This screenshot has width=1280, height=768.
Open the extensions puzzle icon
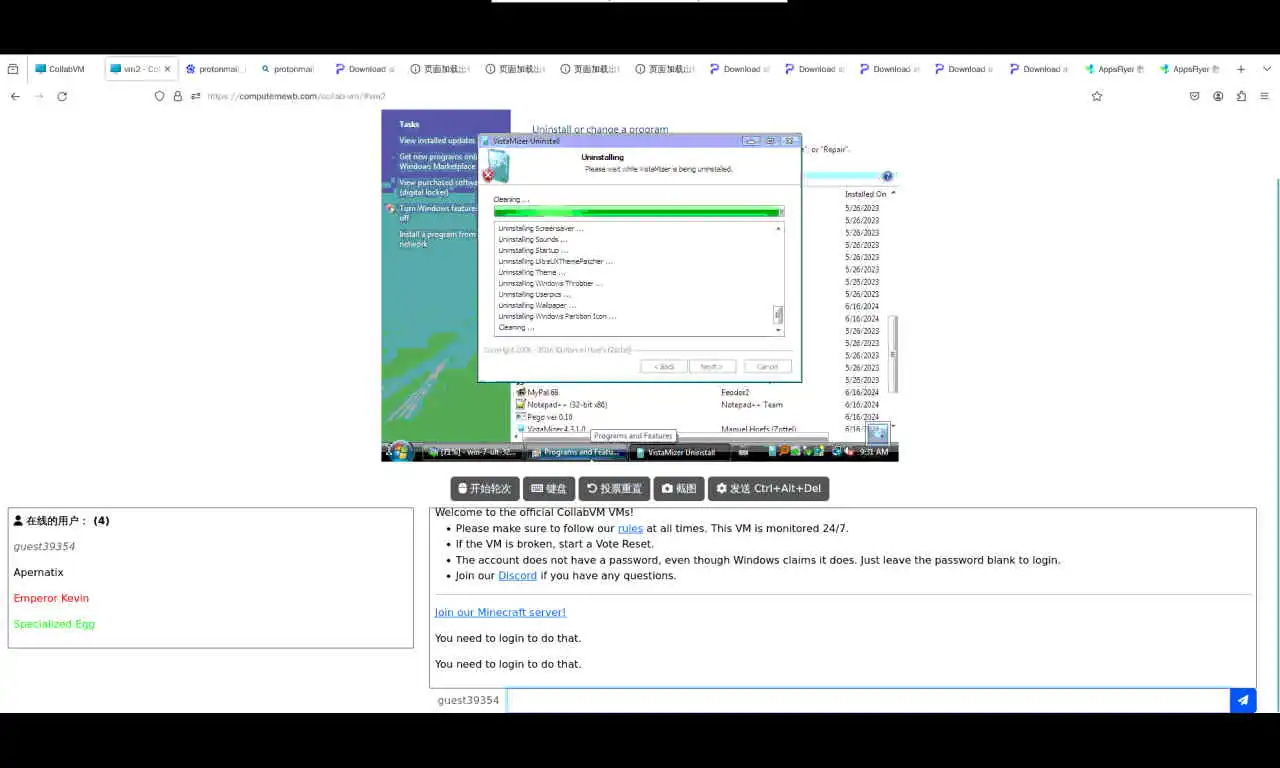click(x=1241, y=96)
